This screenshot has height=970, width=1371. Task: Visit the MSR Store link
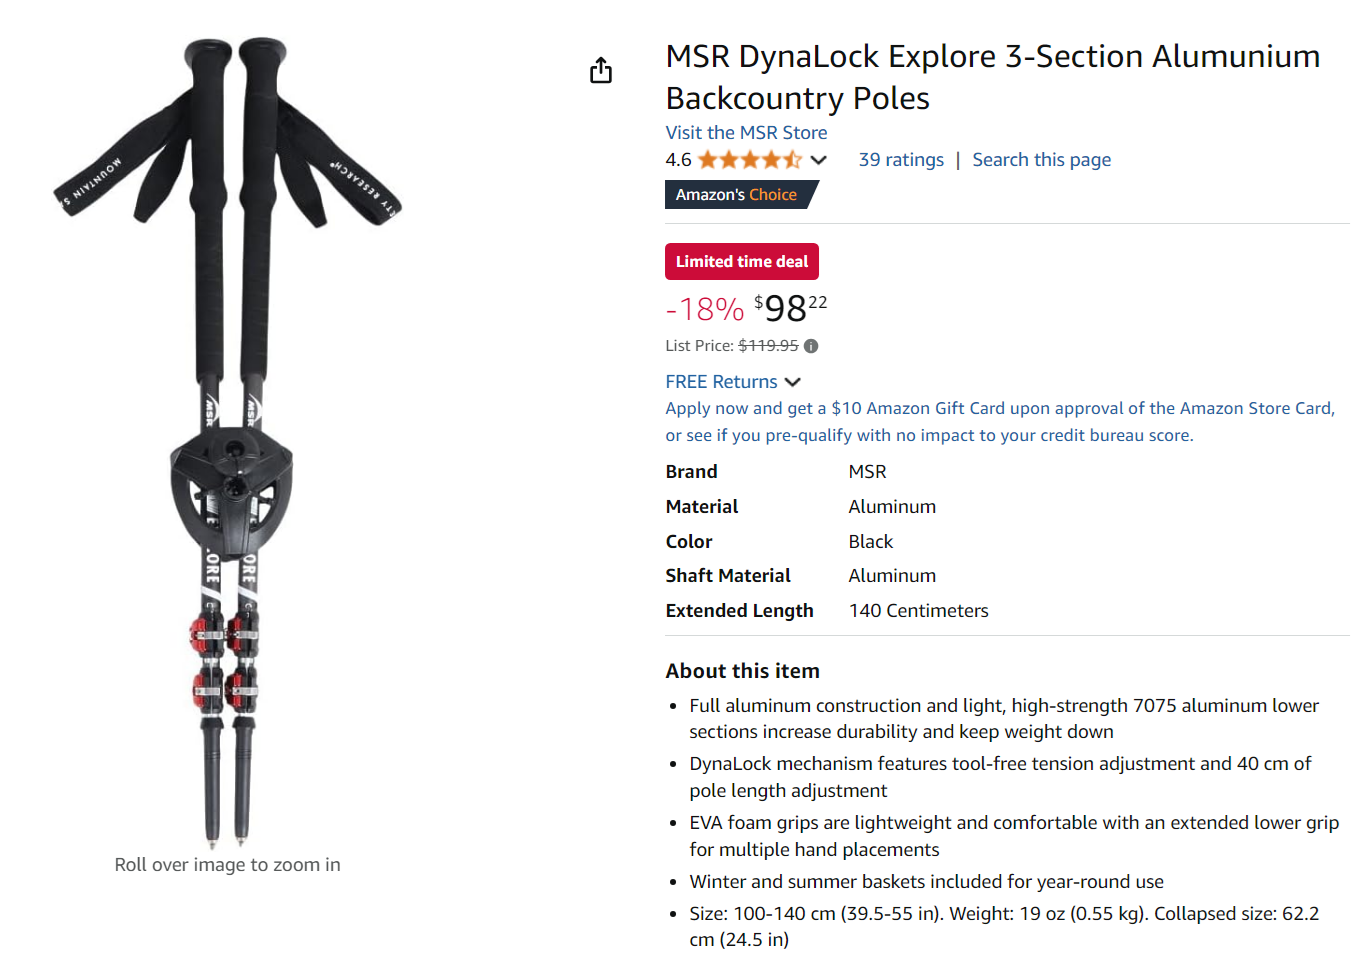tap(746, 133)
